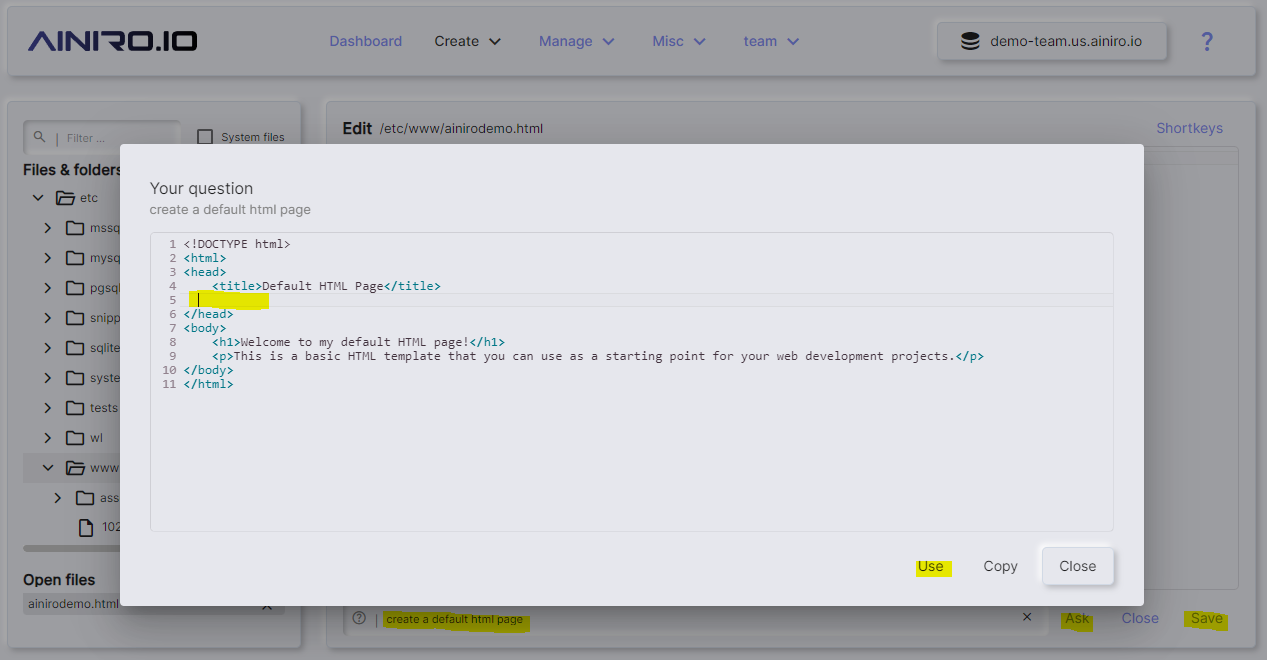Screen dimensions: 1267x660
Task: Click the etc open folder icon
Action: pos(65,198)
